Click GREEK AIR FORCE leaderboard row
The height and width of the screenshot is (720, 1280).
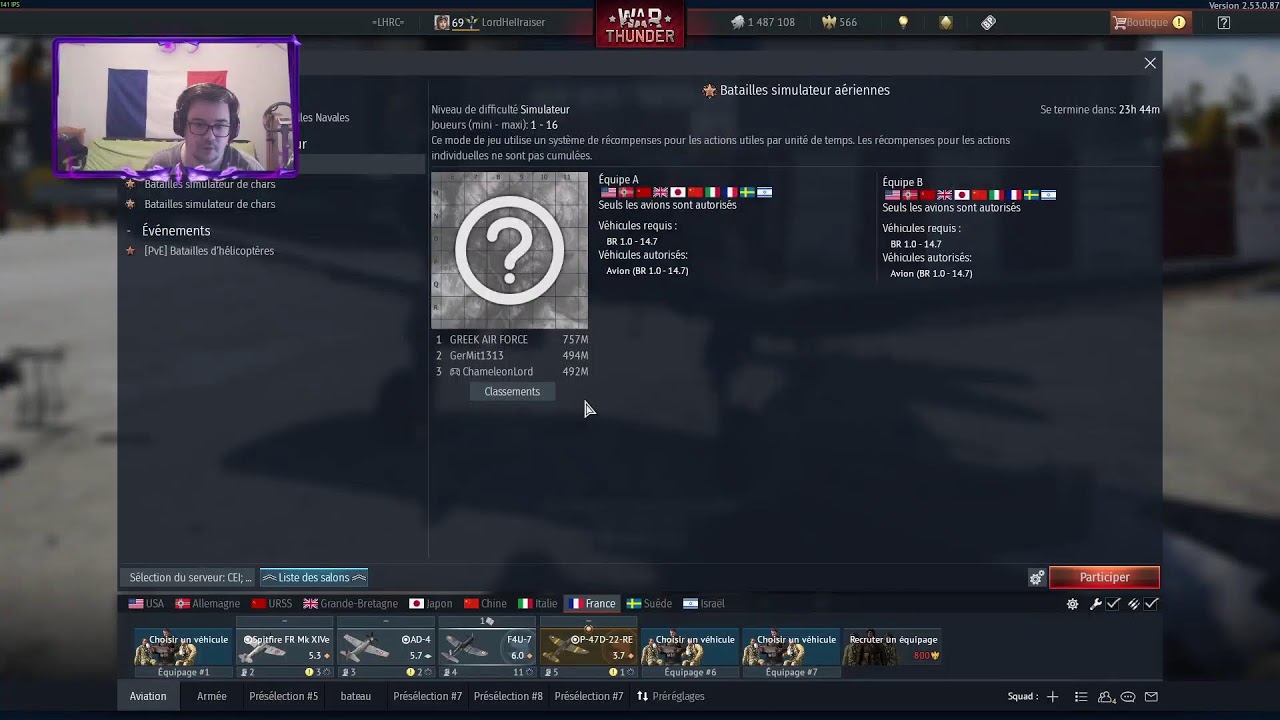click(511, 340)
